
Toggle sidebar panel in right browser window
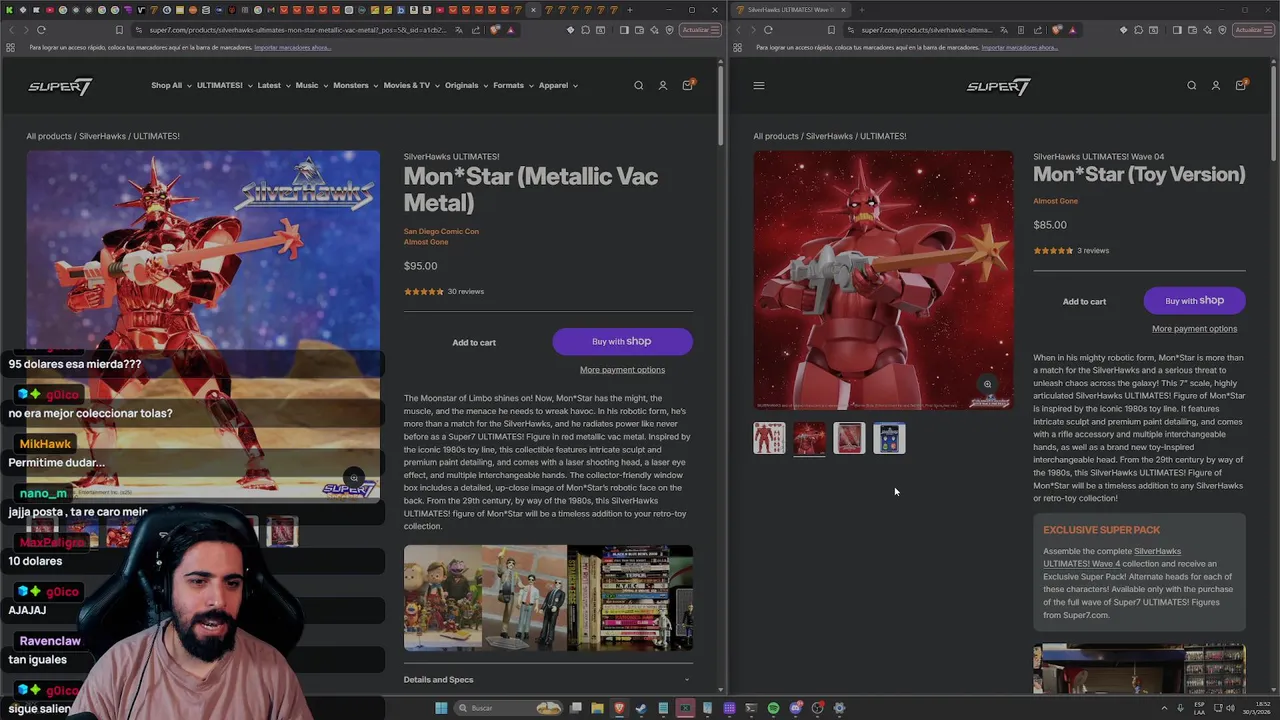tap(1177, 30)
